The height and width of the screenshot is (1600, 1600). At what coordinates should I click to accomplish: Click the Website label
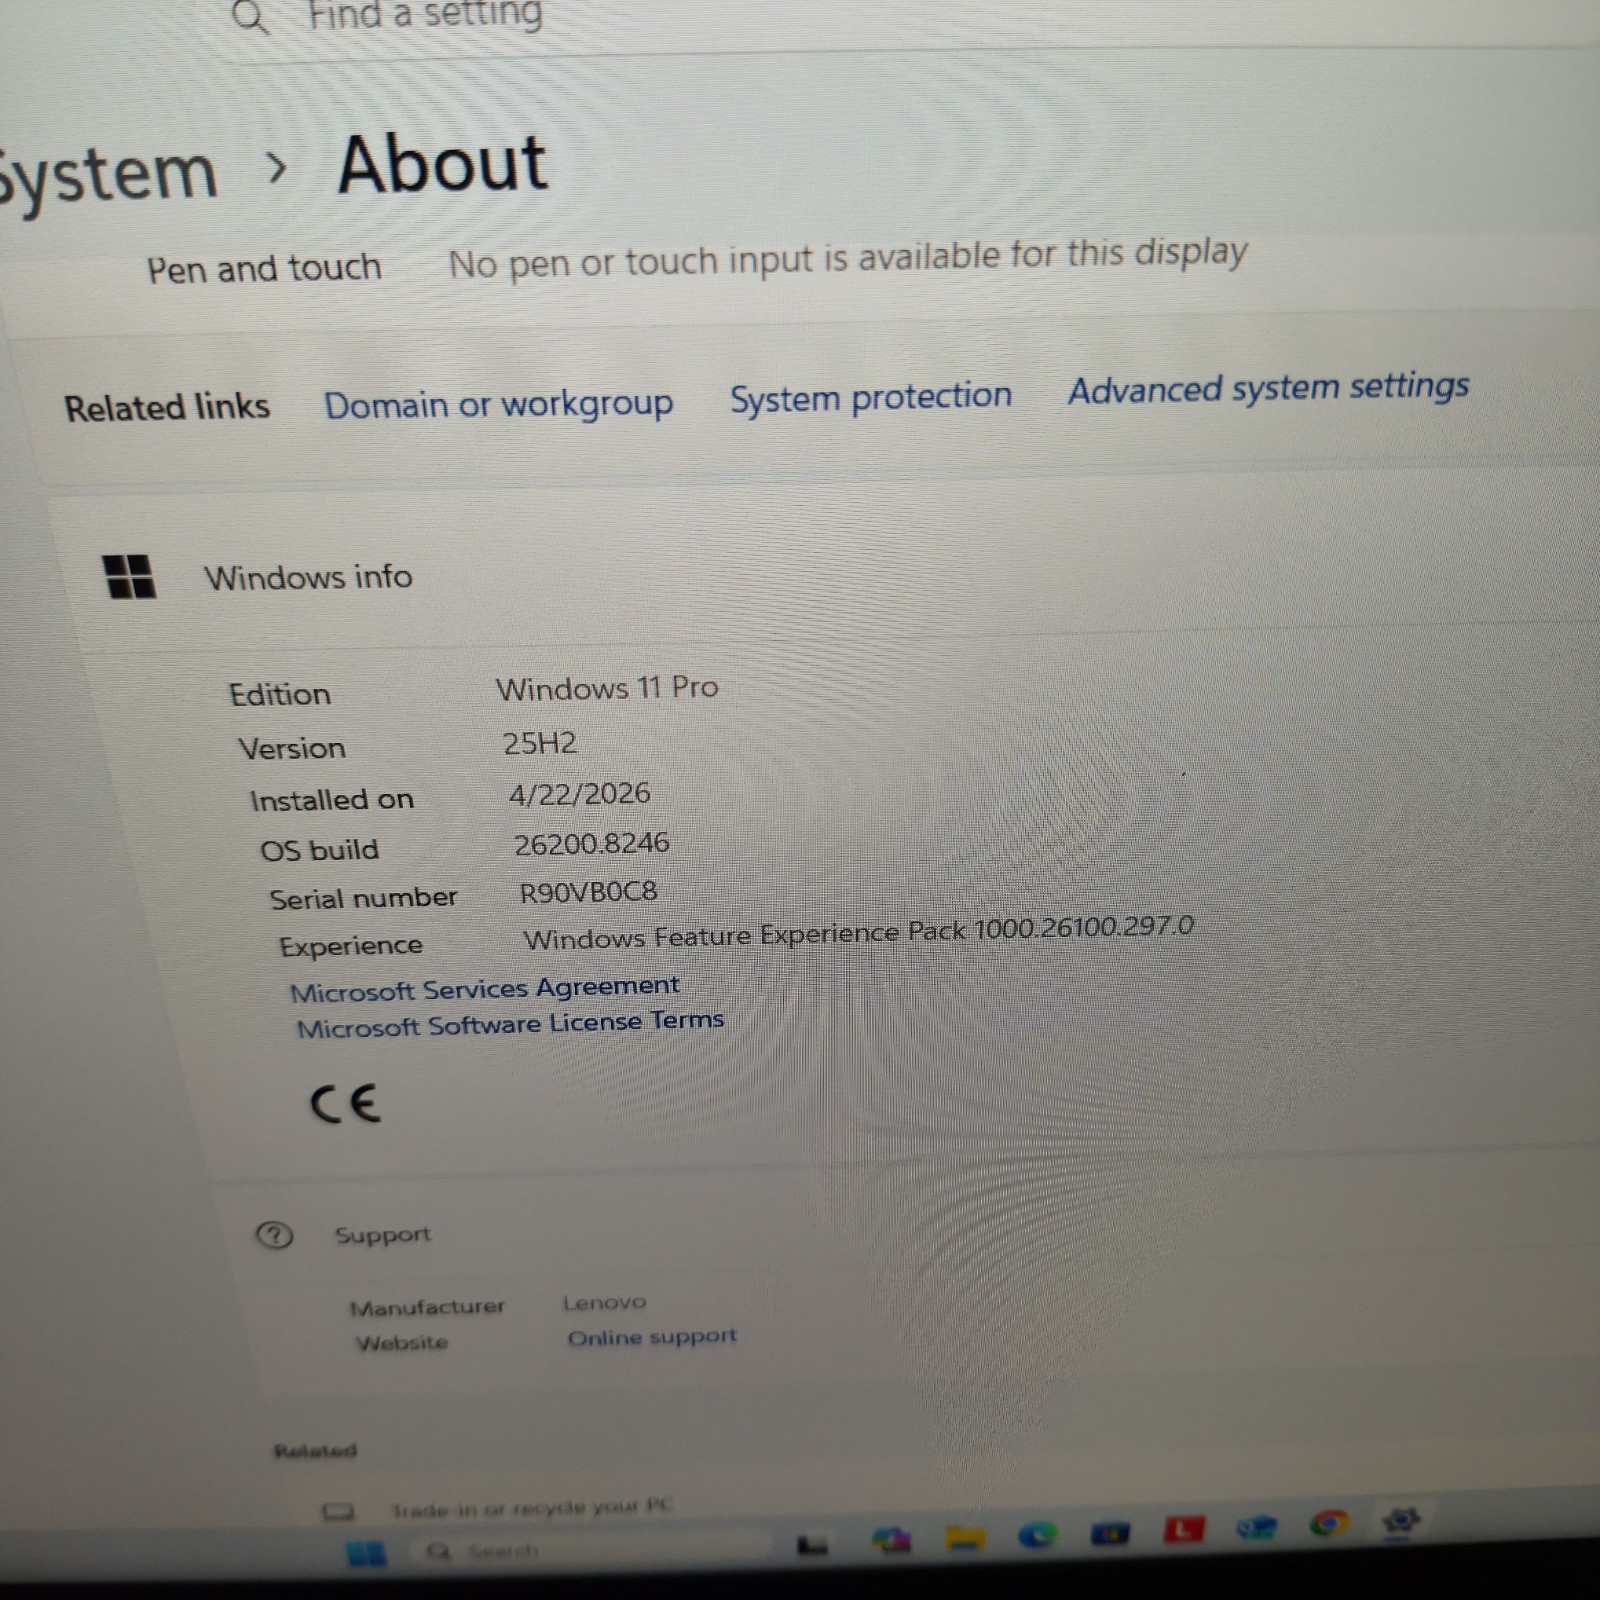[x=402, y=1342]
